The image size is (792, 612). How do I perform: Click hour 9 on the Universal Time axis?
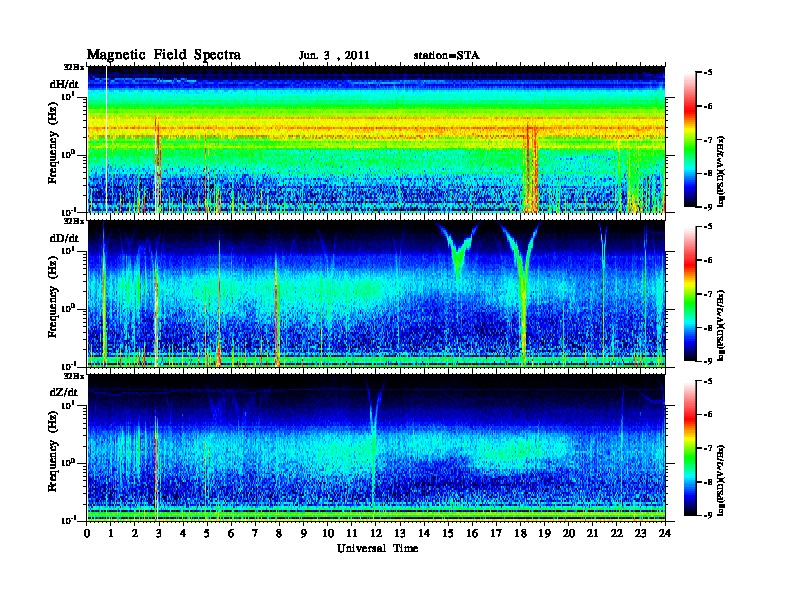pyautogui.click(x=304, y=533)
